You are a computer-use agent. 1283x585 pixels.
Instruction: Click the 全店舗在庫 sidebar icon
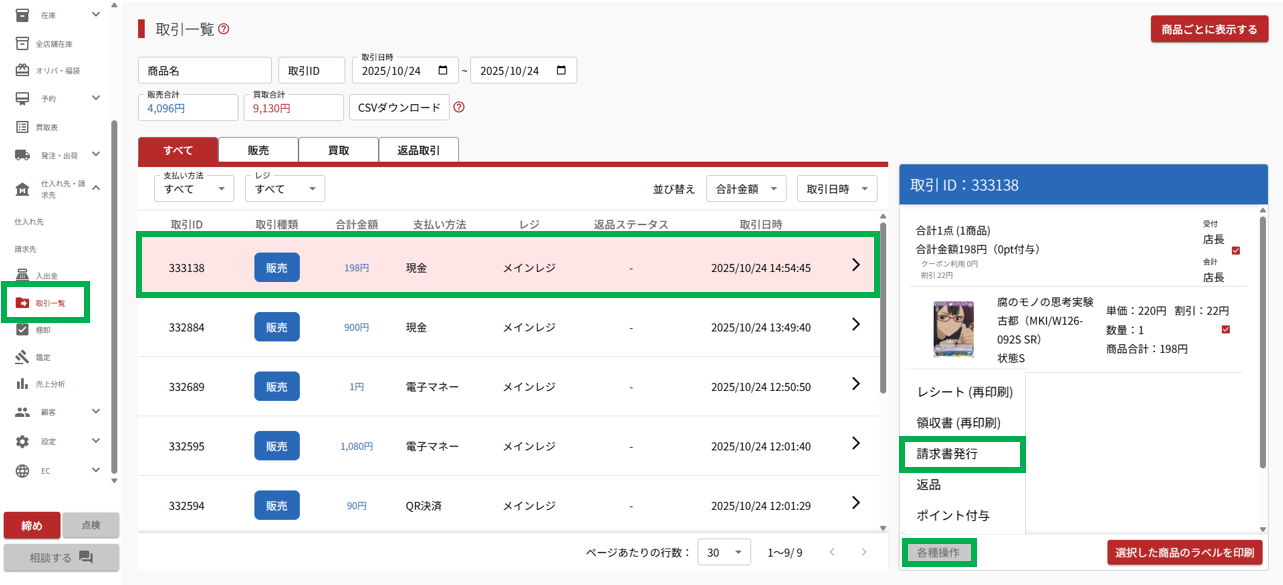coord(22,44)
